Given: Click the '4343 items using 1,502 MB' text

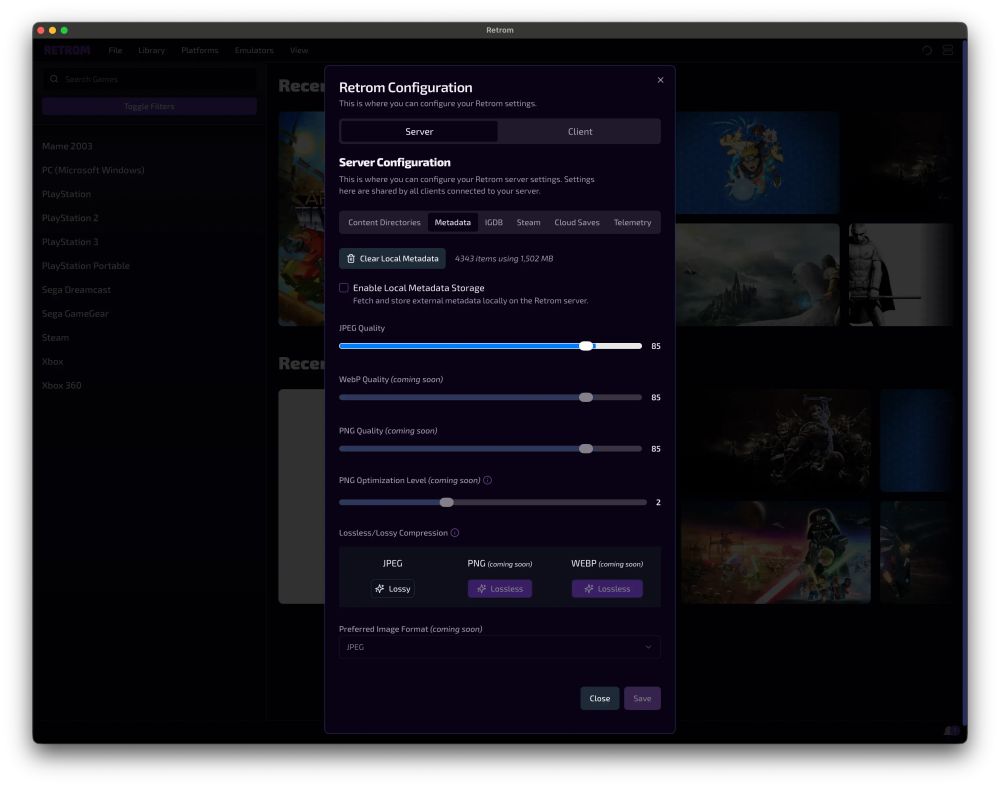Looking at the screenshot, I should 504,258.
